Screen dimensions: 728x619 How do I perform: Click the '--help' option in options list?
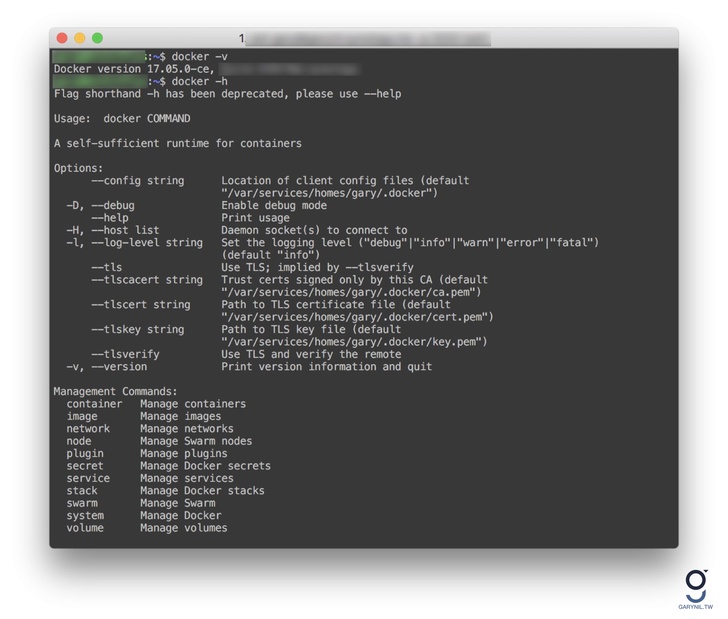coord(110,218)
